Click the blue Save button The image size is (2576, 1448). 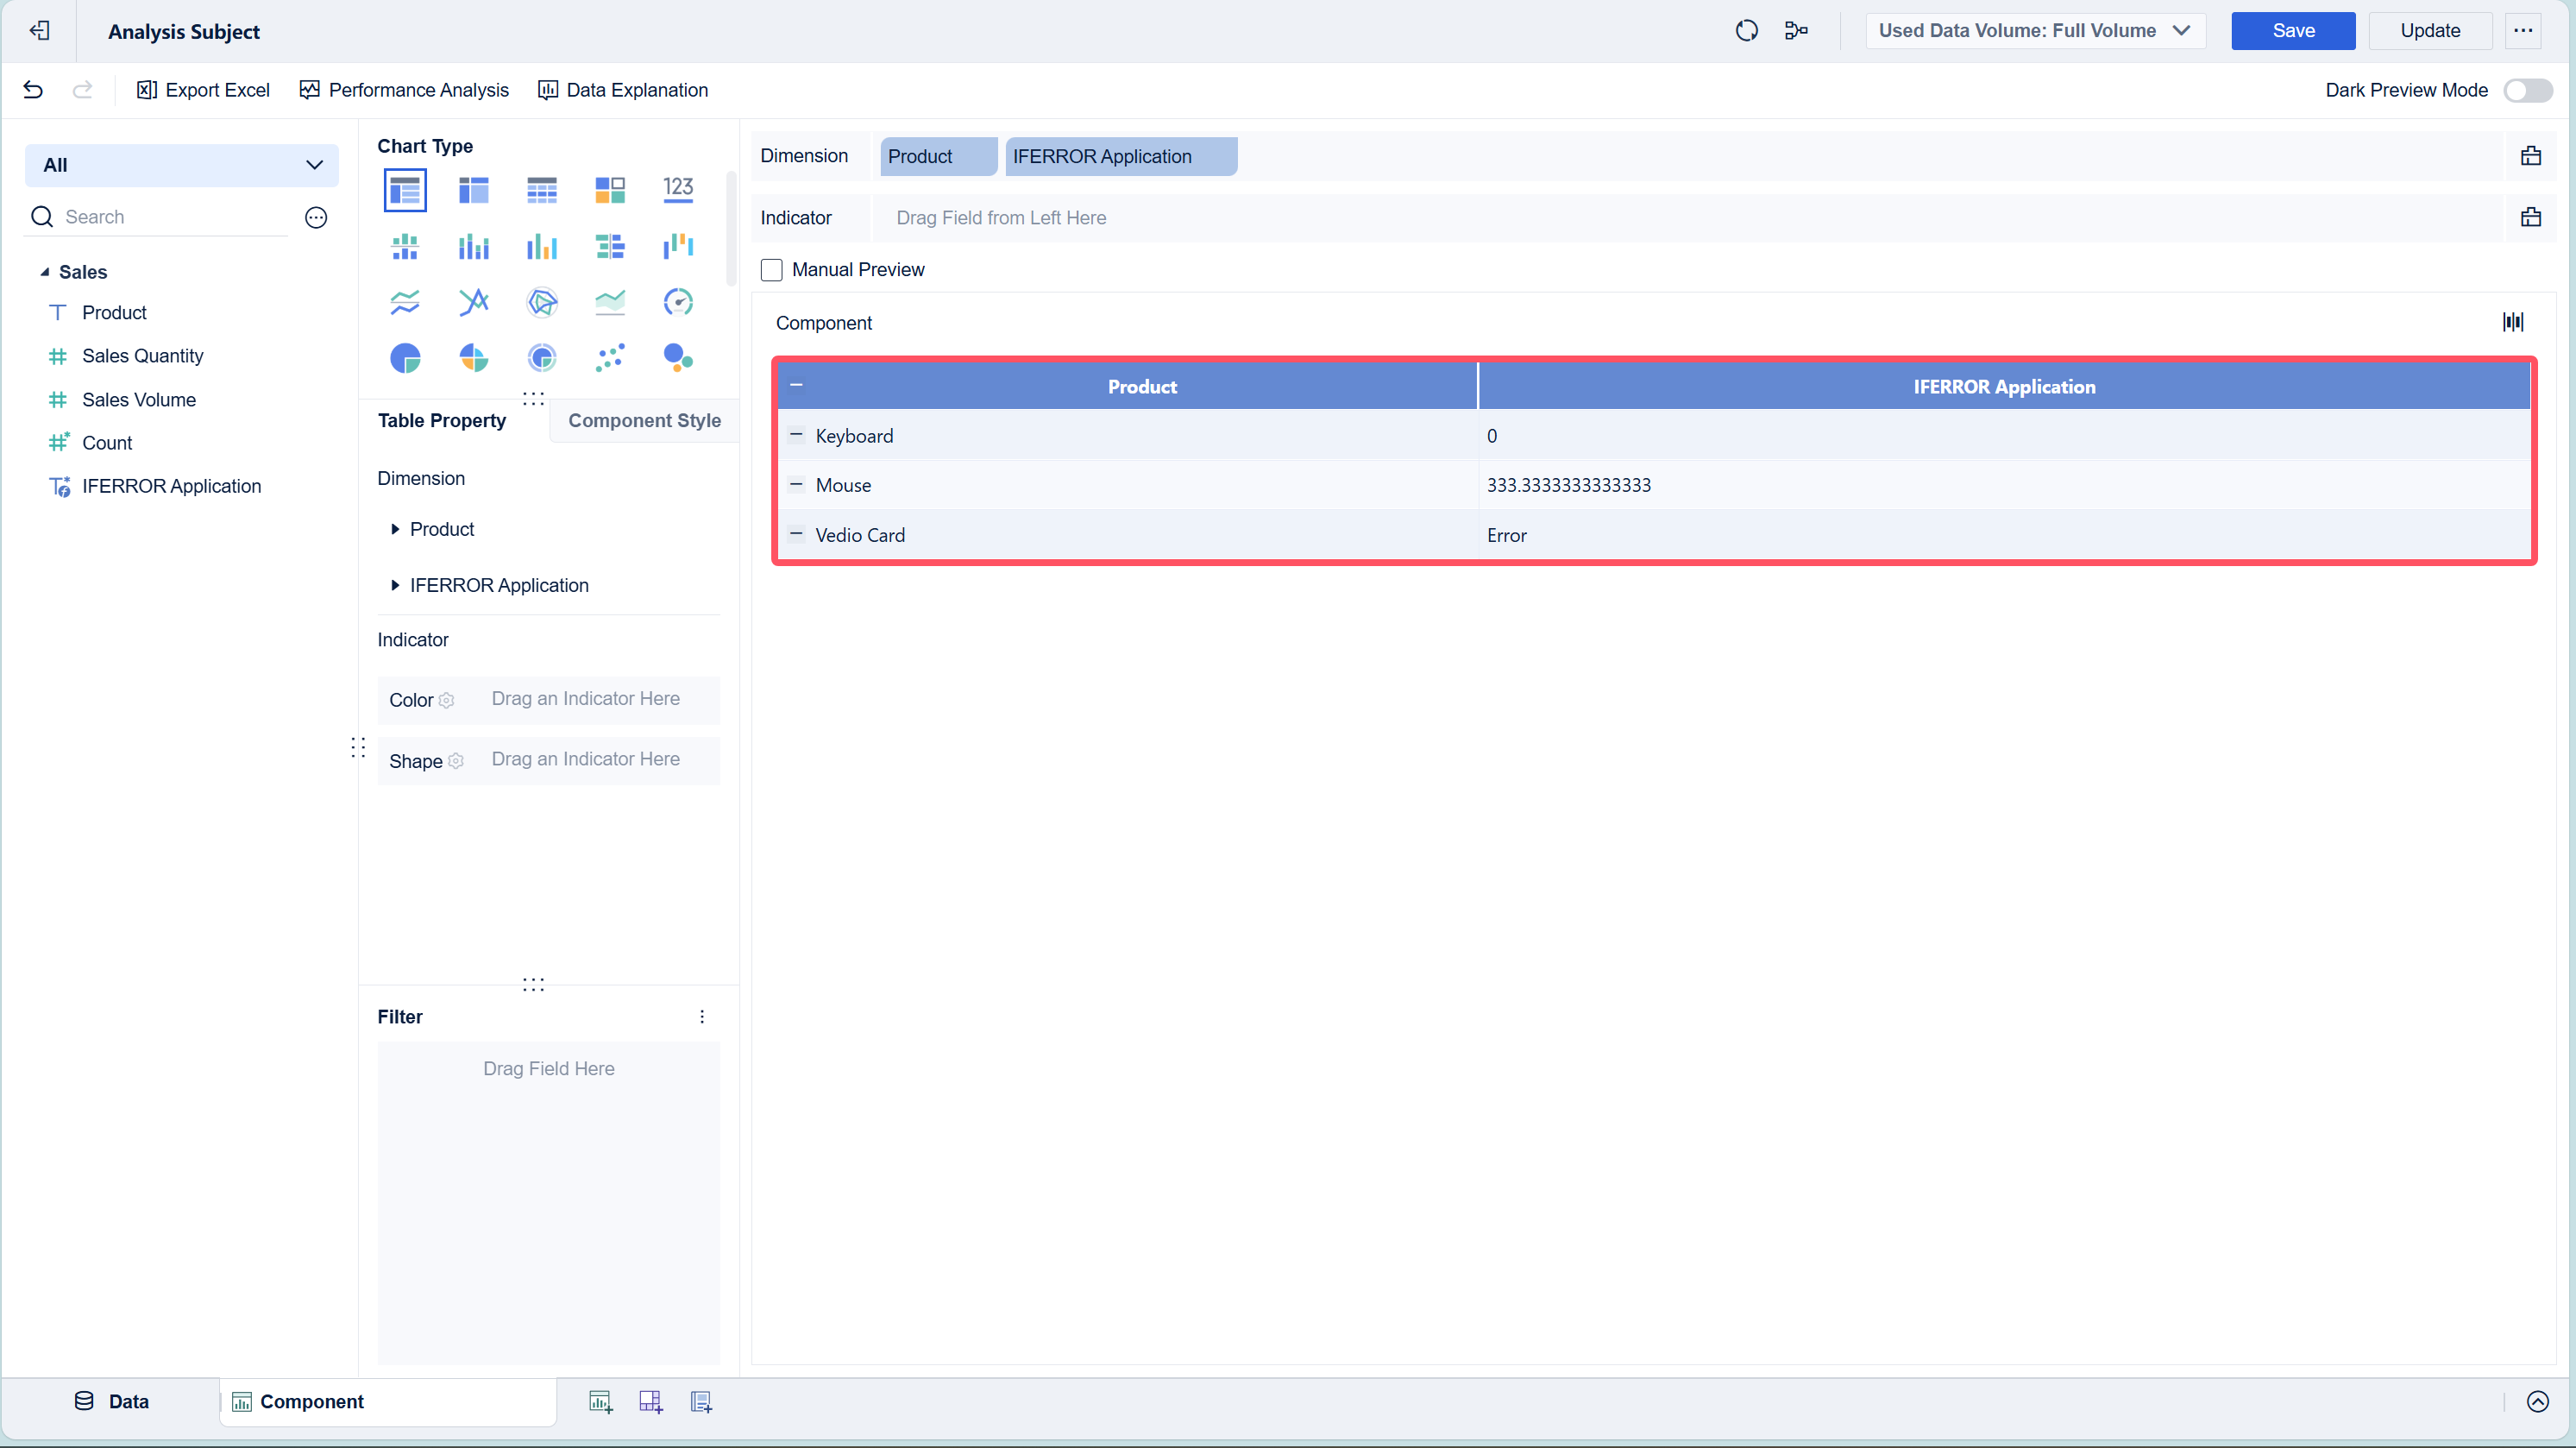[2292, 31]
